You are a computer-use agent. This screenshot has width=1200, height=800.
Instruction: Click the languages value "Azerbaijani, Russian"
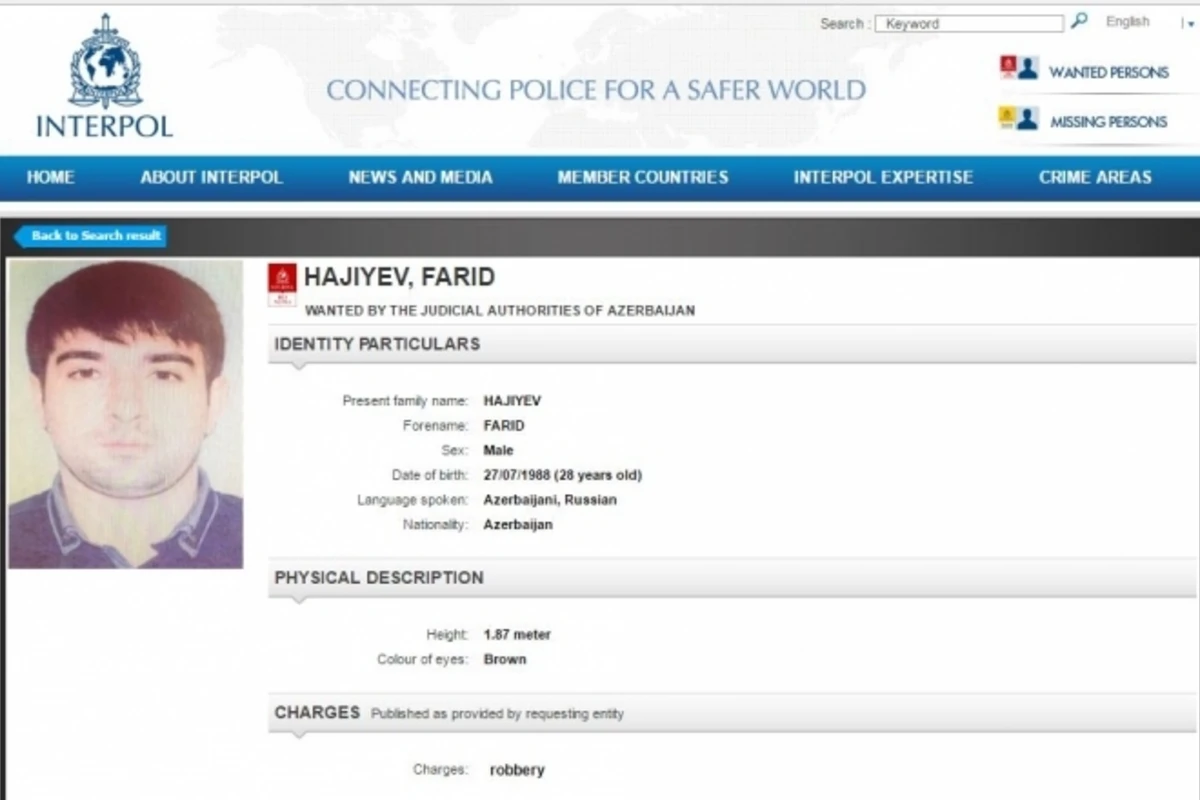[550, 500]
